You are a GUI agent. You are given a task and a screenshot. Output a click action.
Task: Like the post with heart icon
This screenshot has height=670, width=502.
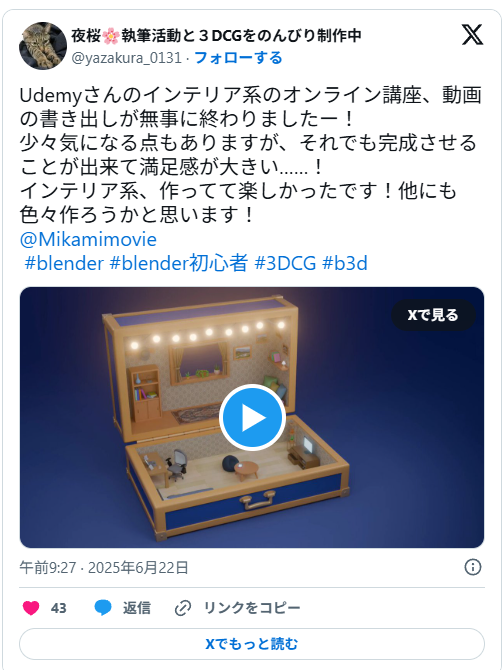click(31, 608)
